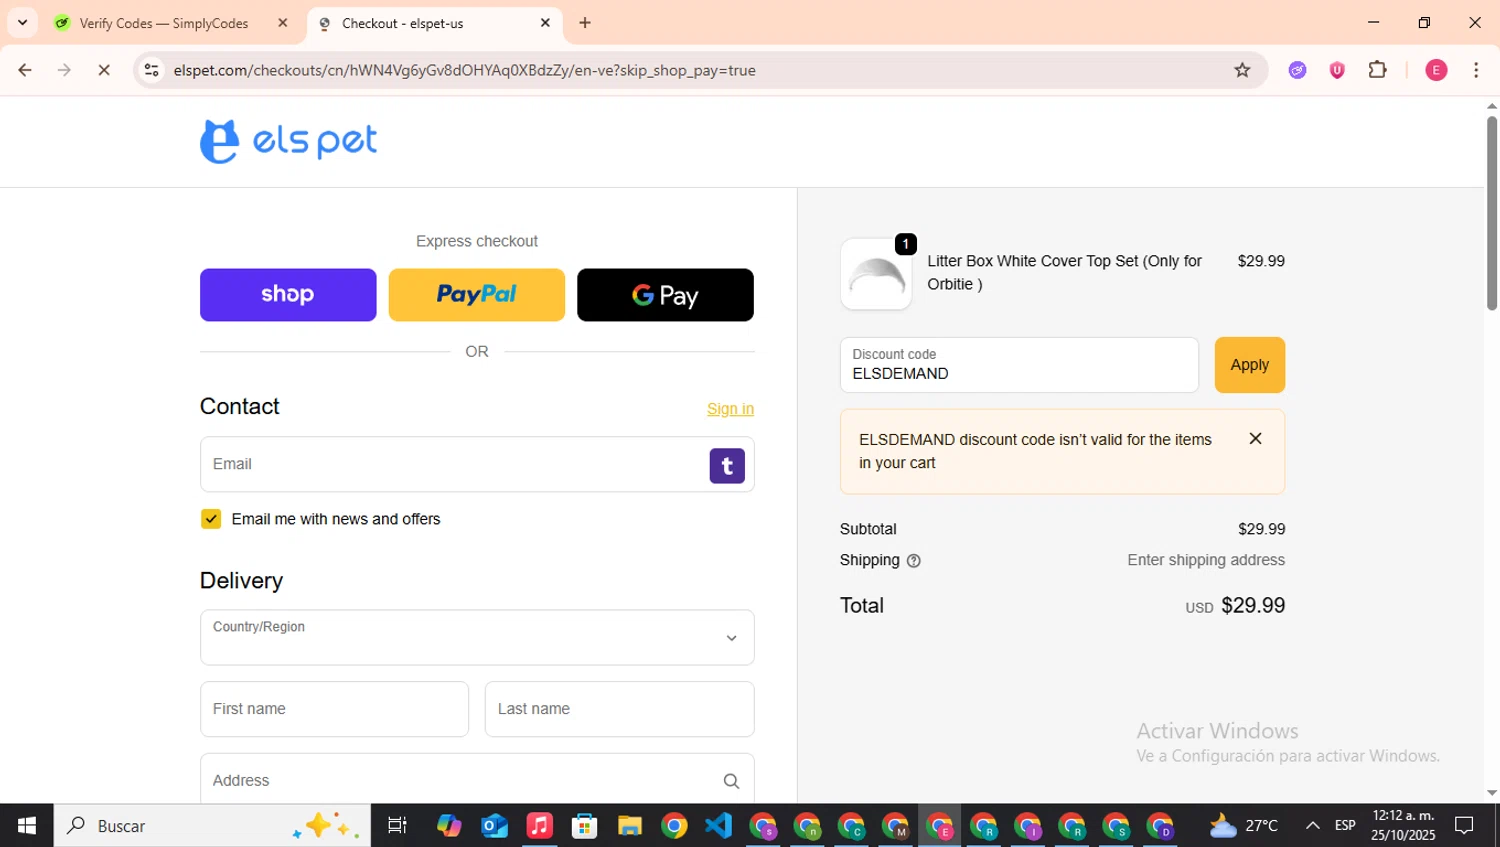Dismiss the invalid discount code message
The width and height of the screenshot is (1500, 847).
(x=1256, y=439)
